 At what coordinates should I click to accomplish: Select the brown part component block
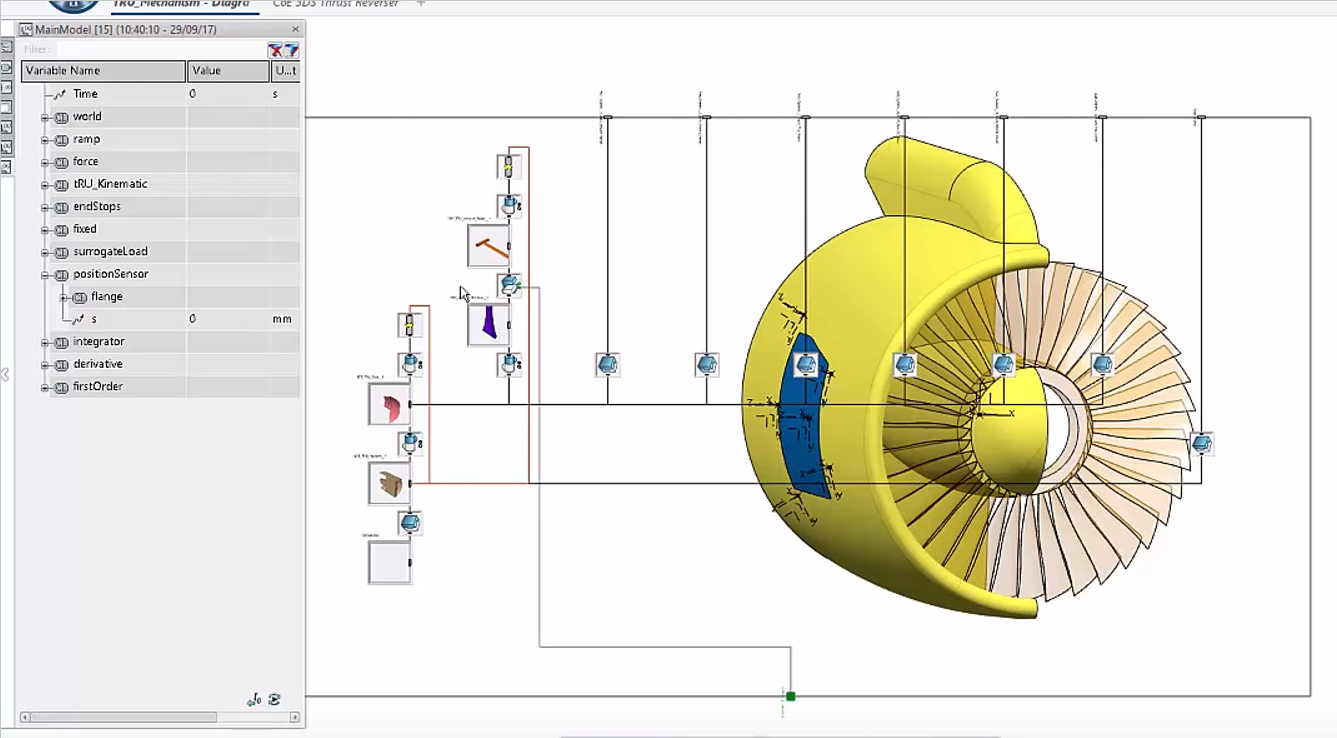coord(389,483)
